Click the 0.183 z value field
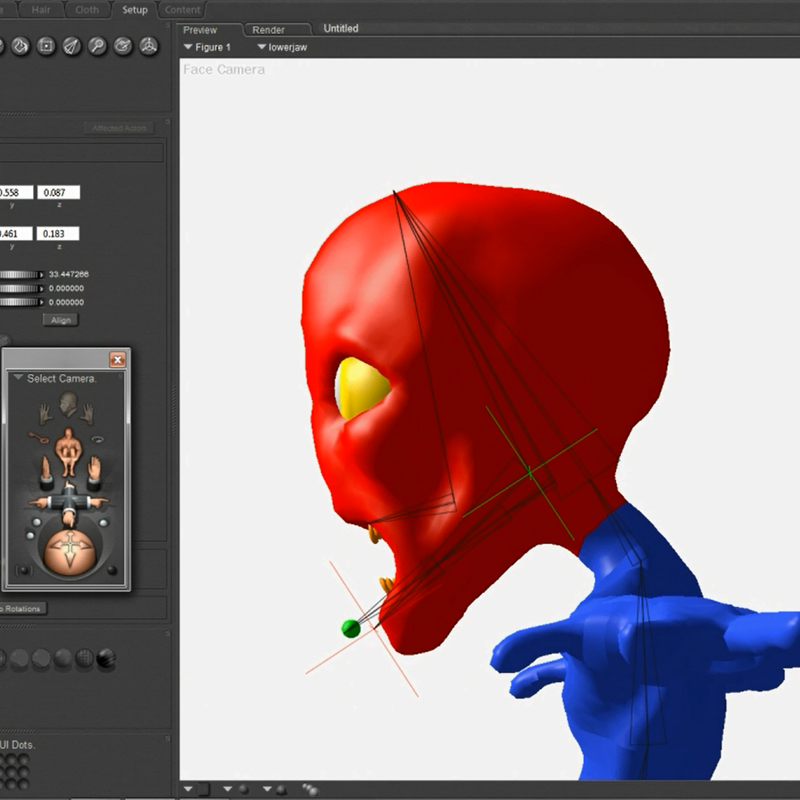800x800 pixels. pos(58,234)
